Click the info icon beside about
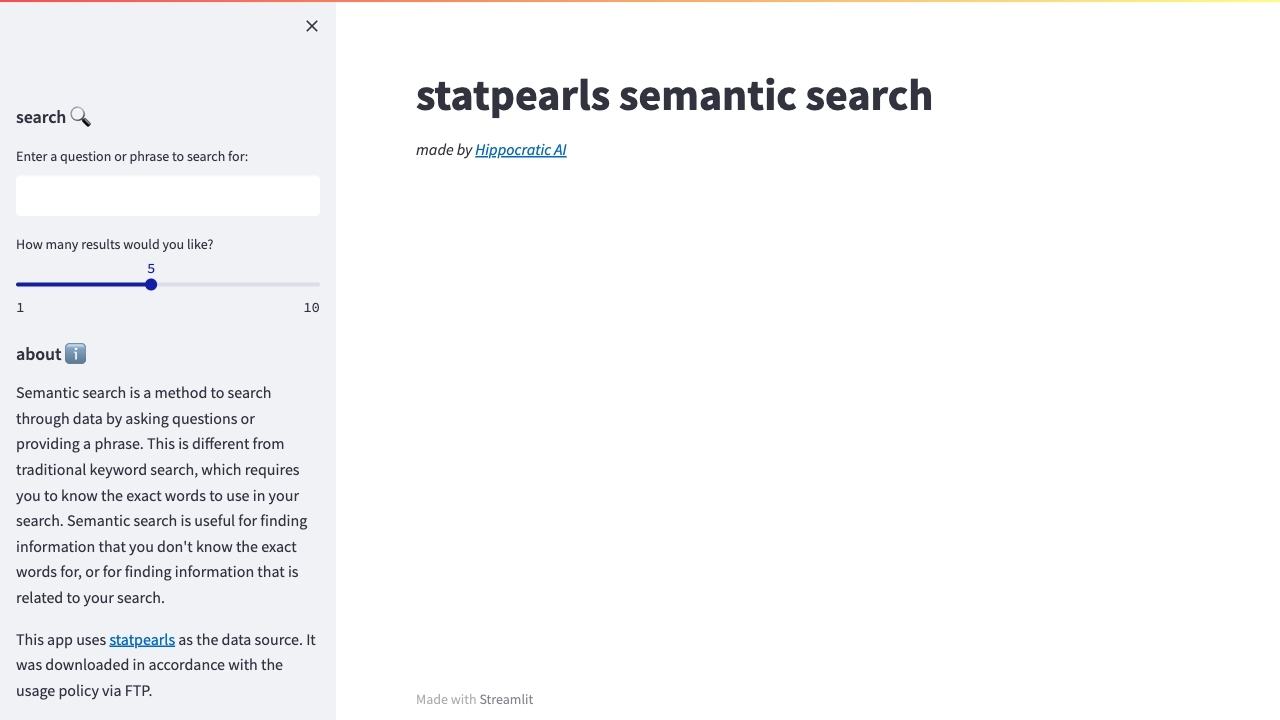The image size is (1280, 720). tap(75, 354)
